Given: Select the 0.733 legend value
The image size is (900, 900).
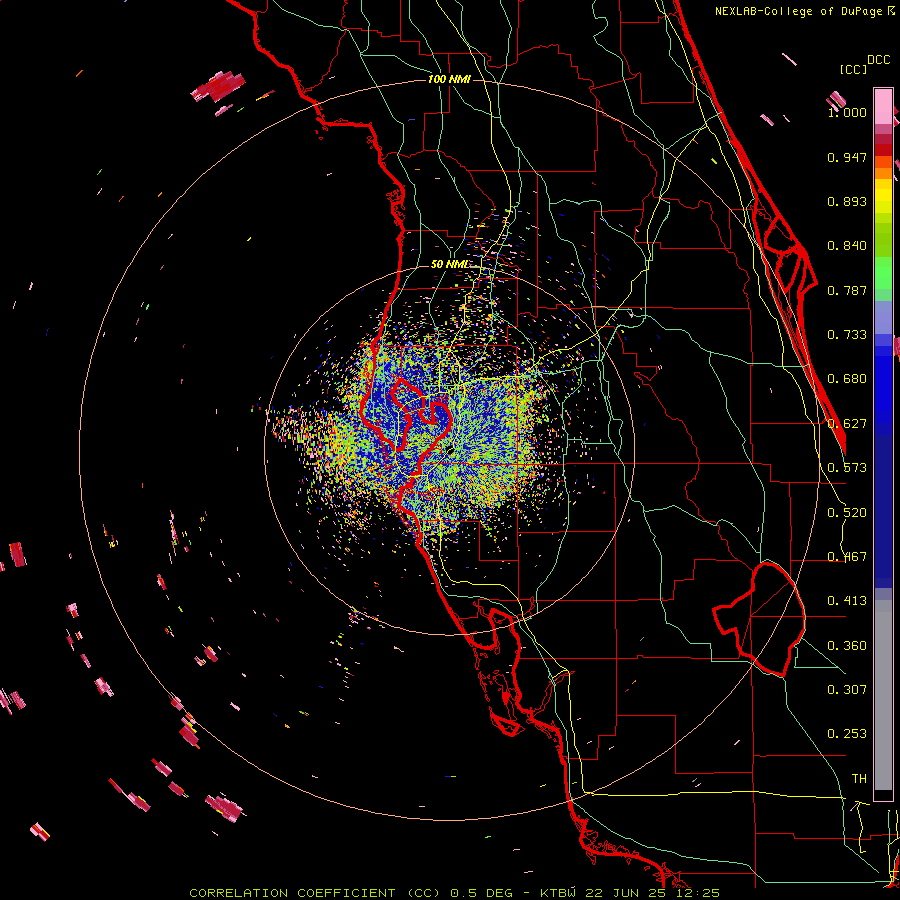Looking at the screenshot, I should pyautogui.click(x=847, y=335).
